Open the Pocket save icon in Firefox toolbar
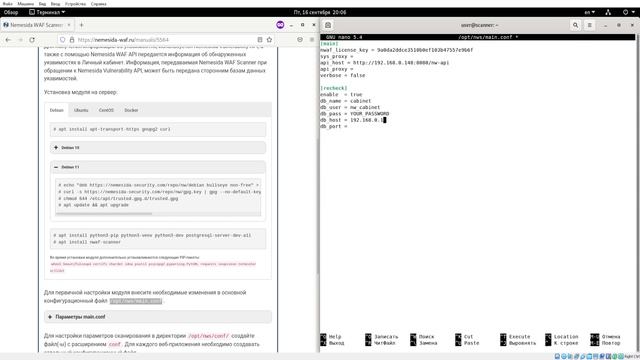Image resolution: width=640 pixels, height=360 pixels. tap(300, 40)
